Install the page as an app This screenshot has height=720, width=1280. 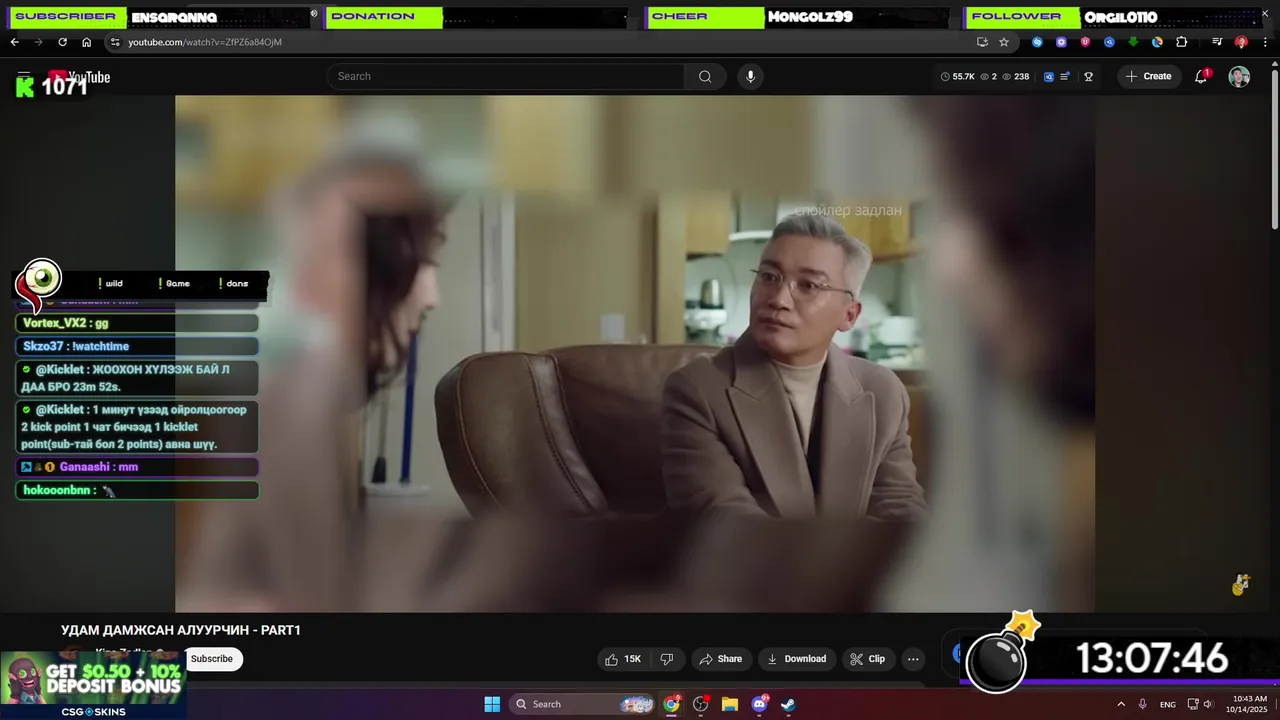click(x=982, y=42)
